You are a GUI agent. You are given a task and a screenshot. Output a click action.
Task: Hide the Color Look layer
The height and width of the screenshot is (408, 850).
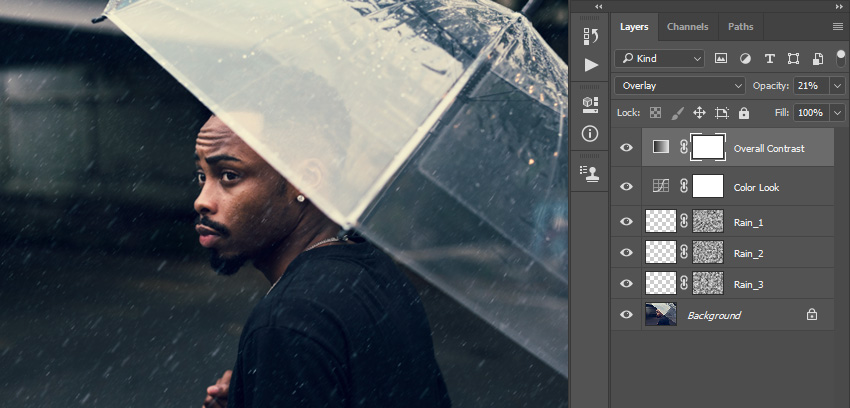tap(627, 186)
